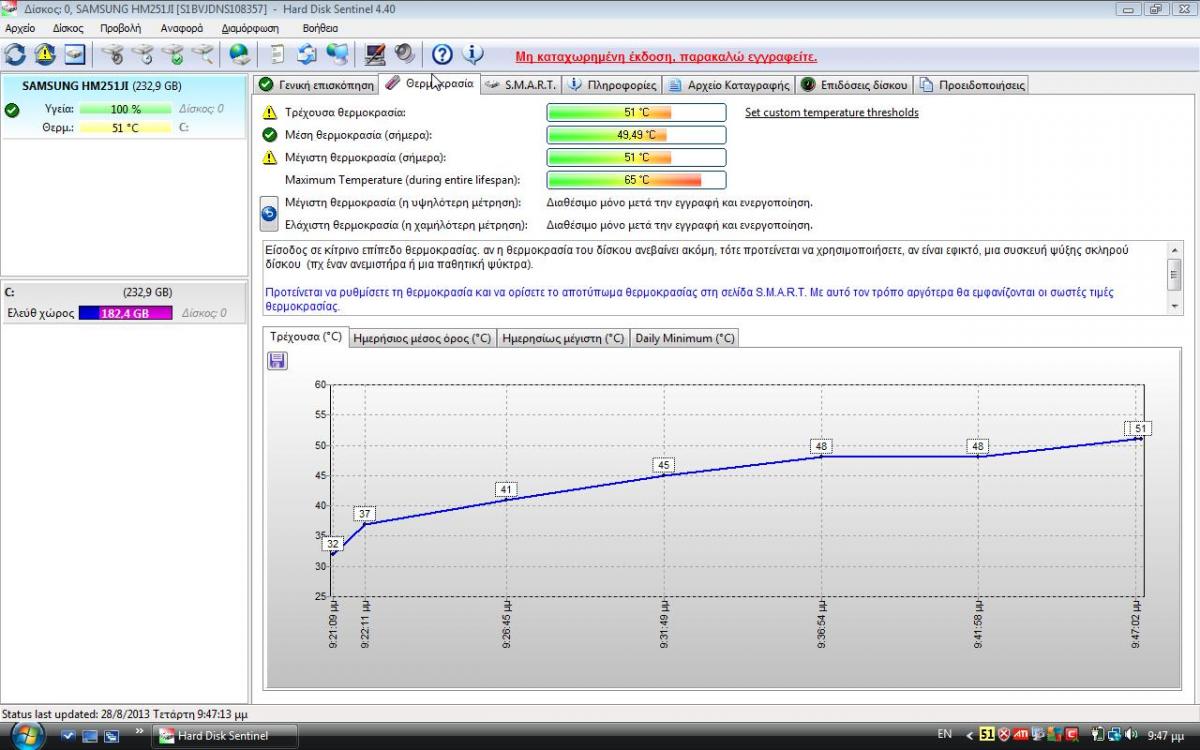
Task: Click the red ATI tray icon
Action: [x=1021, y=735]
